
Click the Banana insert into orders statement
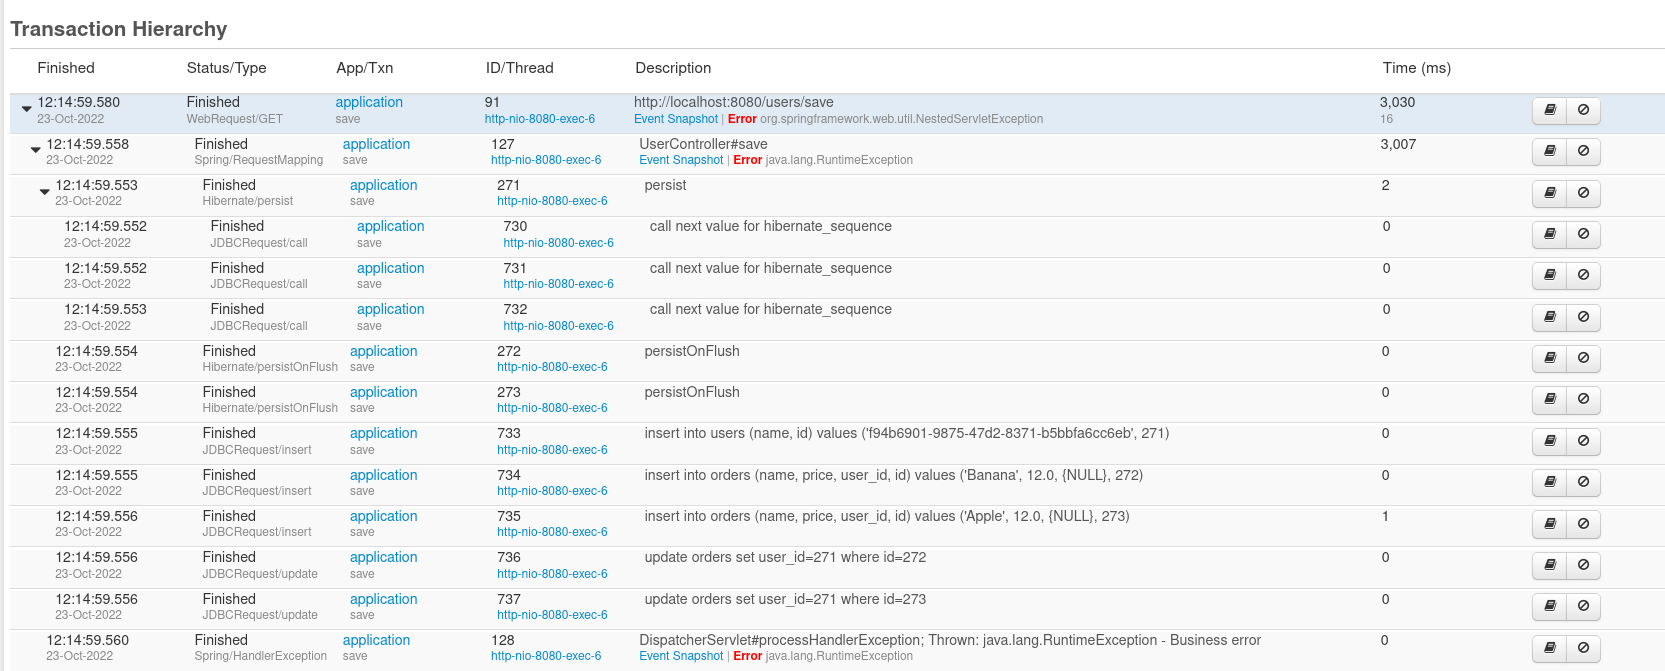894,475
